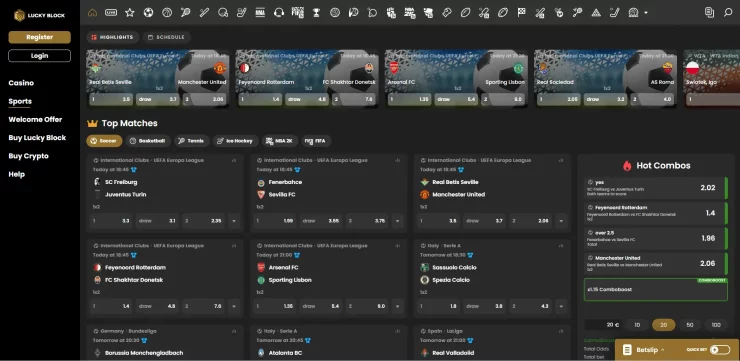Viewport: 740px width, 361px height.
Task: Select the NBA 2K filter in Top Matches
Action: coord(280,141)
